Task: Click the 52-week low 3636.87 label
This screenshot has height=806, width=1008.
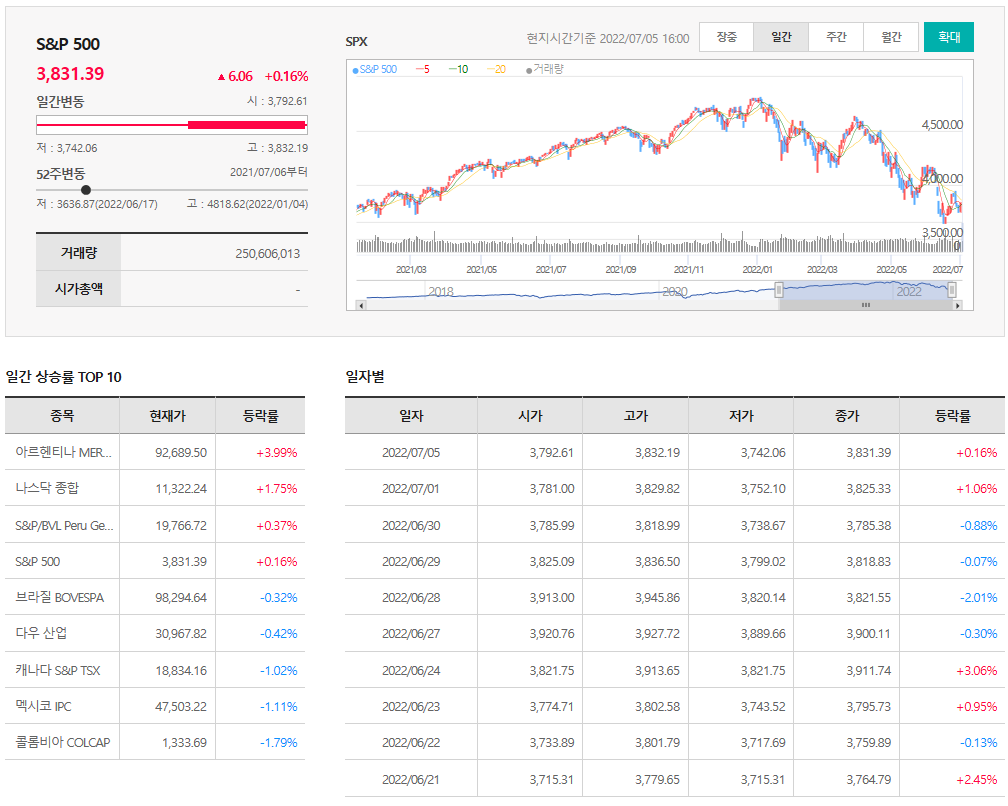Action: [96, 204]
